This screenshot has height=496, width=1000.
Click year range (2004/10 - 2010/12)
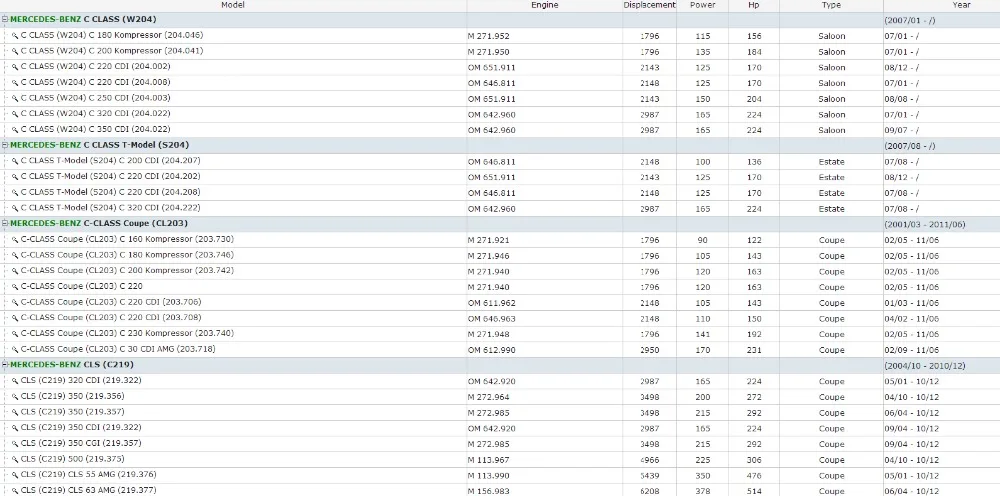(924, 366)
